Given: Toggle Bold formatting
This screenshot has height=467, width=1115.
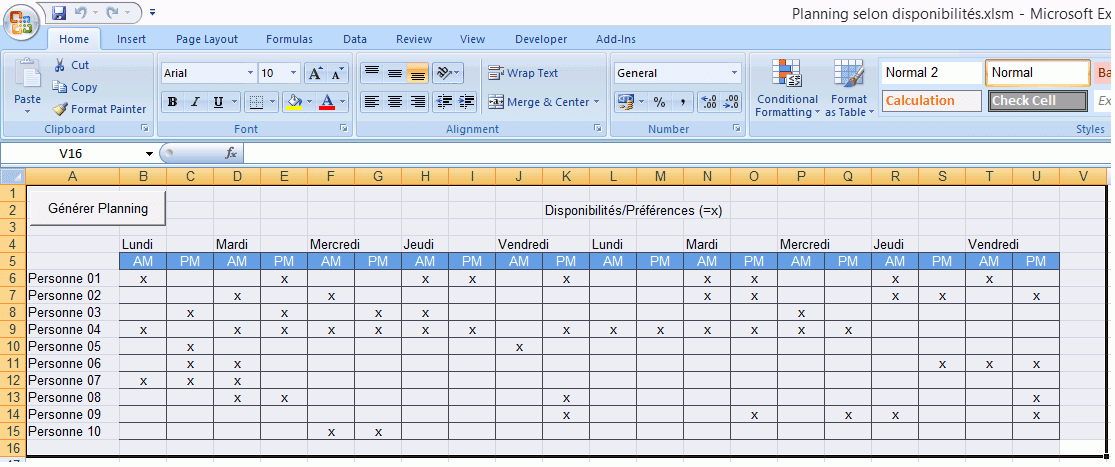Looking at the screenshot, I should coord(172,102).
